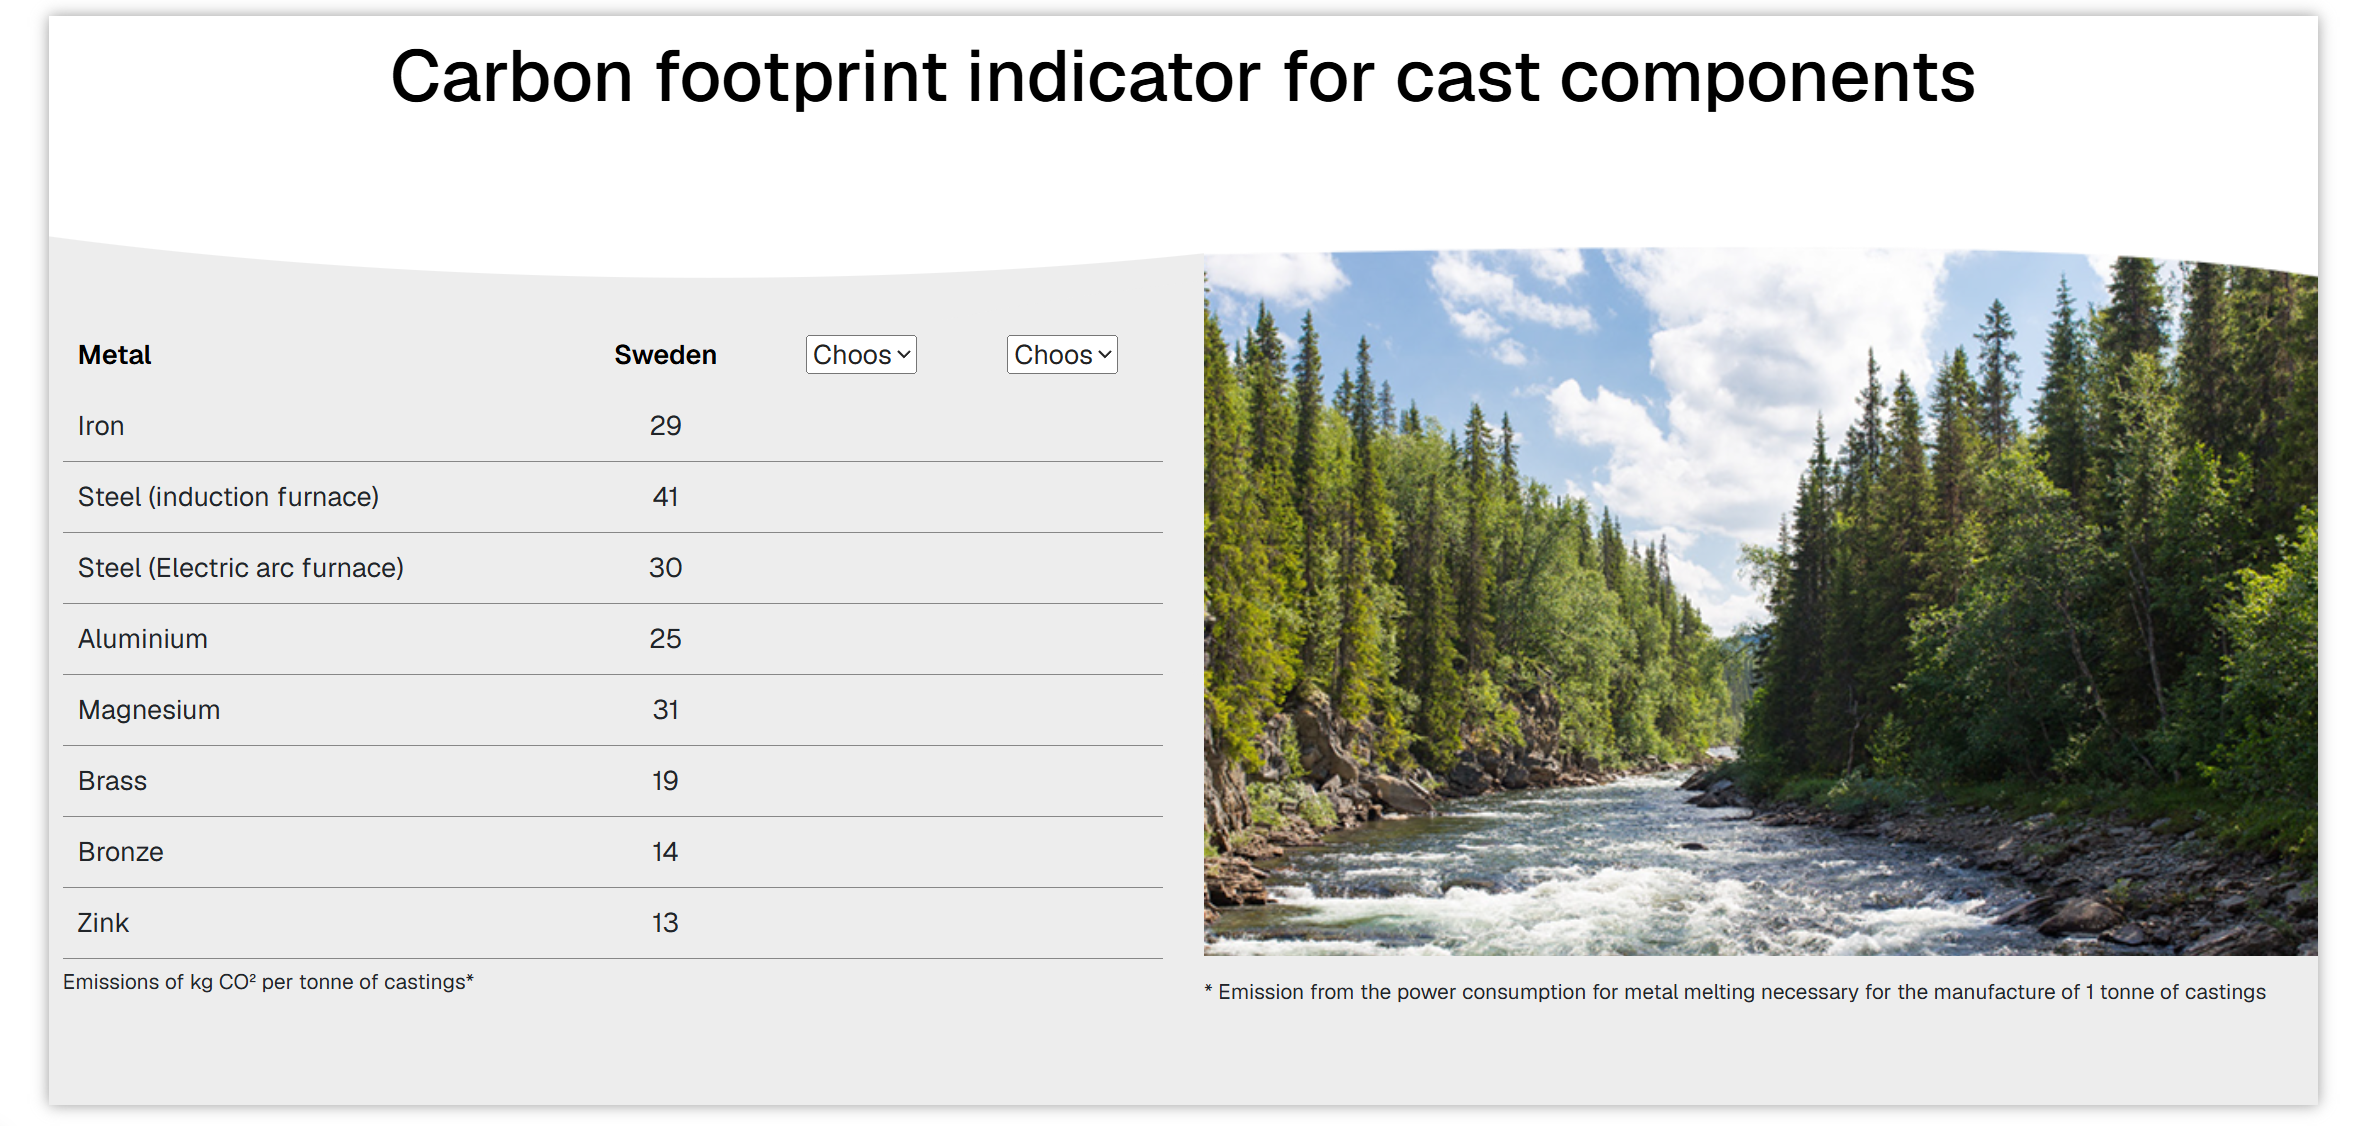Open the first Choose country dropdown
The width and height of the screenshot is (2356, 1126).
point(861,355)
